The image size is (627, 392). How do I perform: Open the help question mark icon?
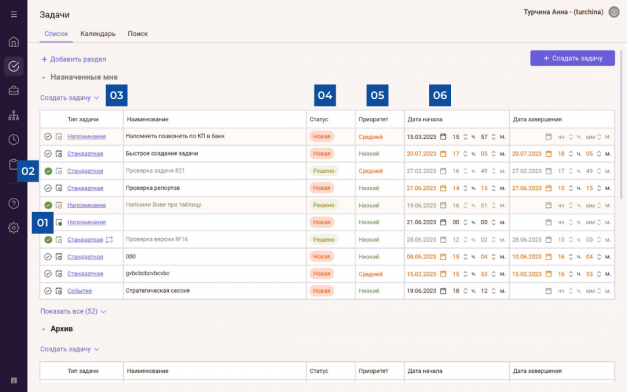pyautogui.click(x=14, y=204)
